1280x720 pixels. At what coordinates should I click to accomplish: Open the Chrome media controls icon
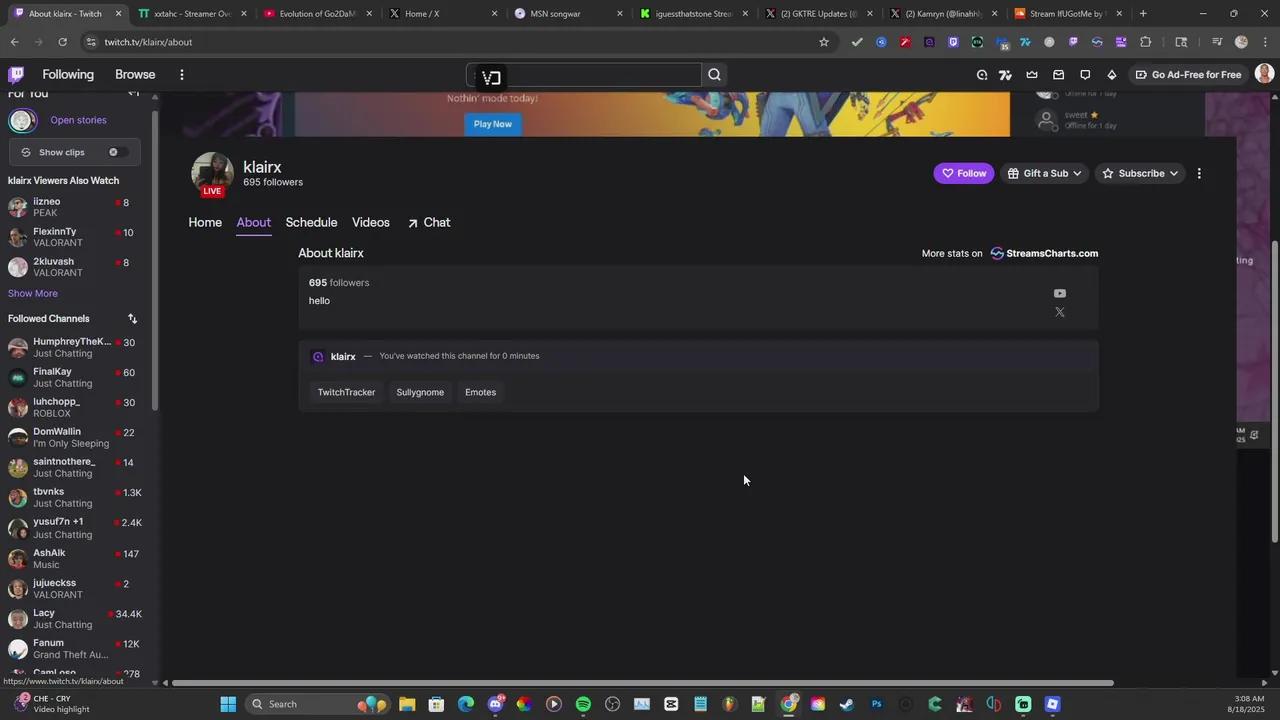[1216, 42]
